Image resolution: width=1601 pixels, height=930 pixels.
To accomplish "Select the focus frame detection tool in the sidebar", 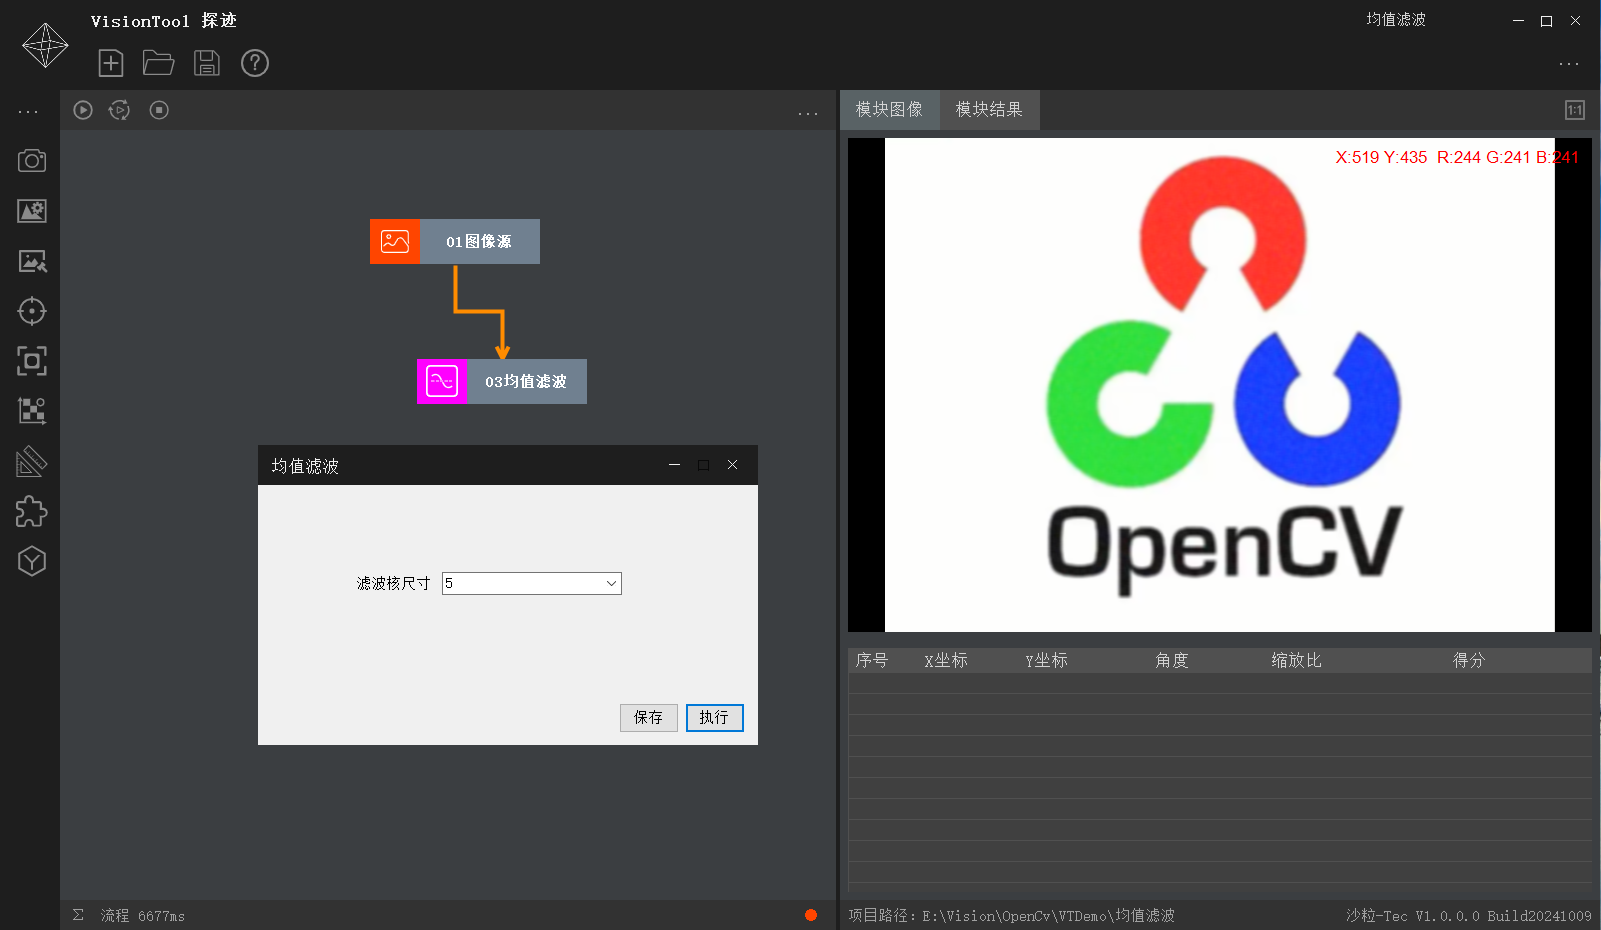I will pyautogui.click(x=32, y=361).
